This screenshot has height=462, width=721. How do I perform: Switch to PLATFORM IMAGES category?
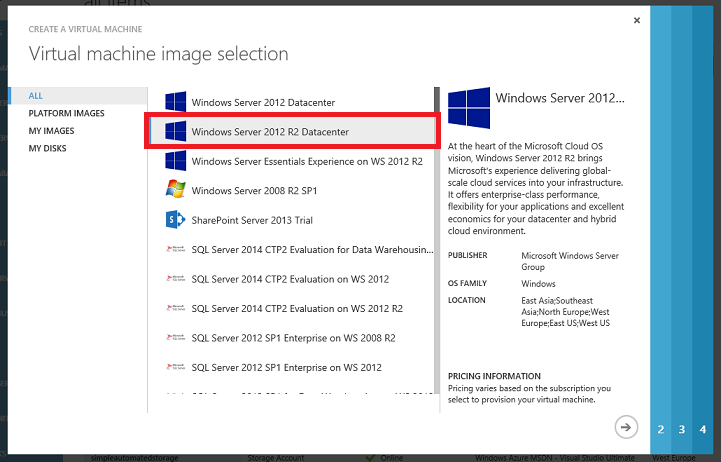point(65,114)
